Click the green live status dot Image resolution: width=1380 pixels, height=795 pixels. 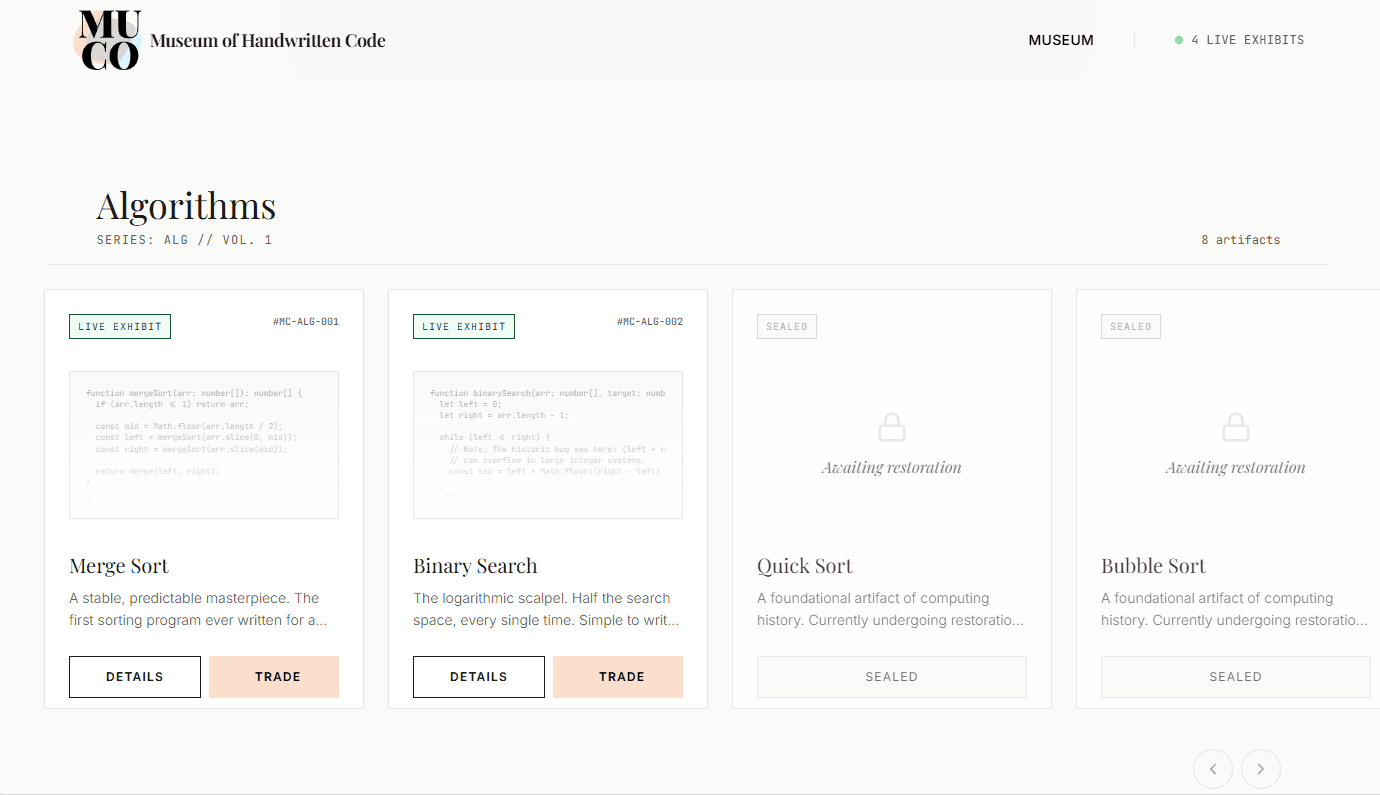point(1176,40)
